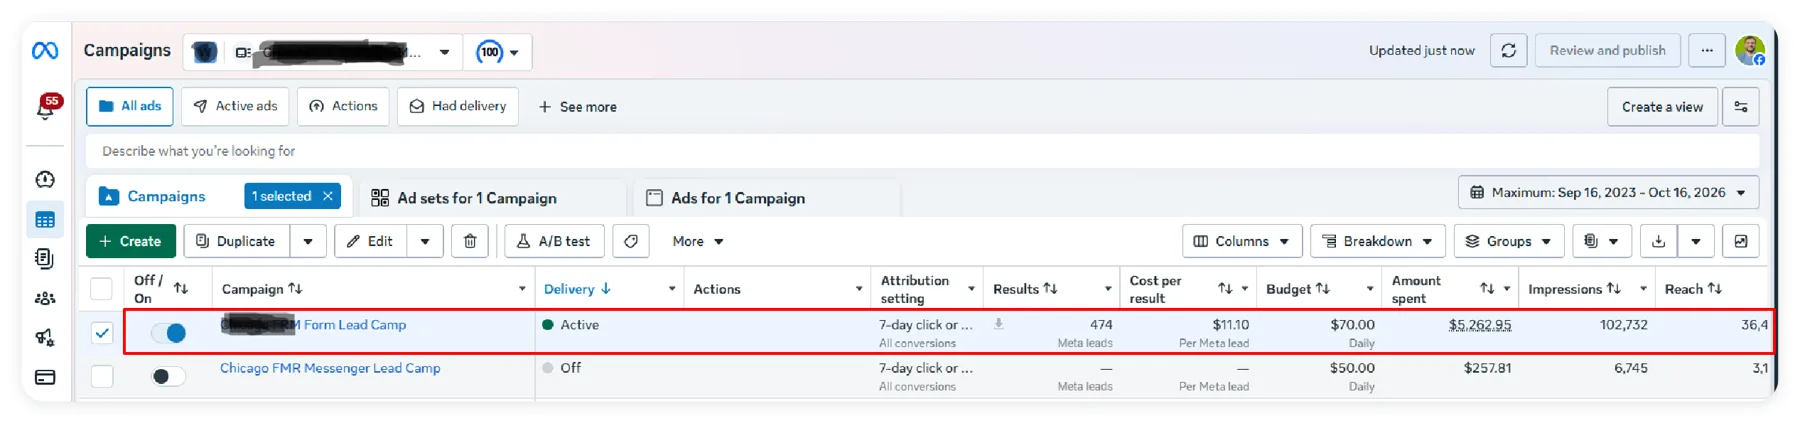This screenshot has width=1800, height=426.
Task: Click the Edit button
Action: tap(370, 241)
